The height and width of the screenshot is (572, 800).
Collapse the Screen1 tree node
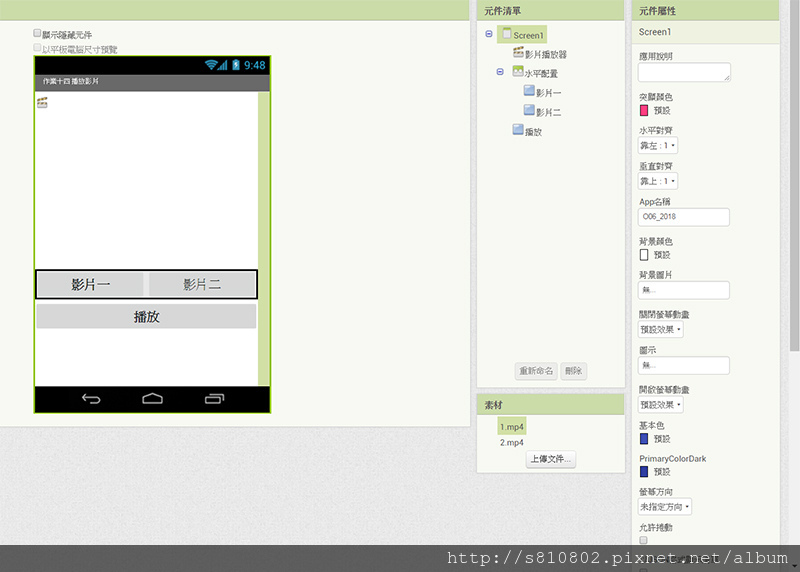coord(489,34)
